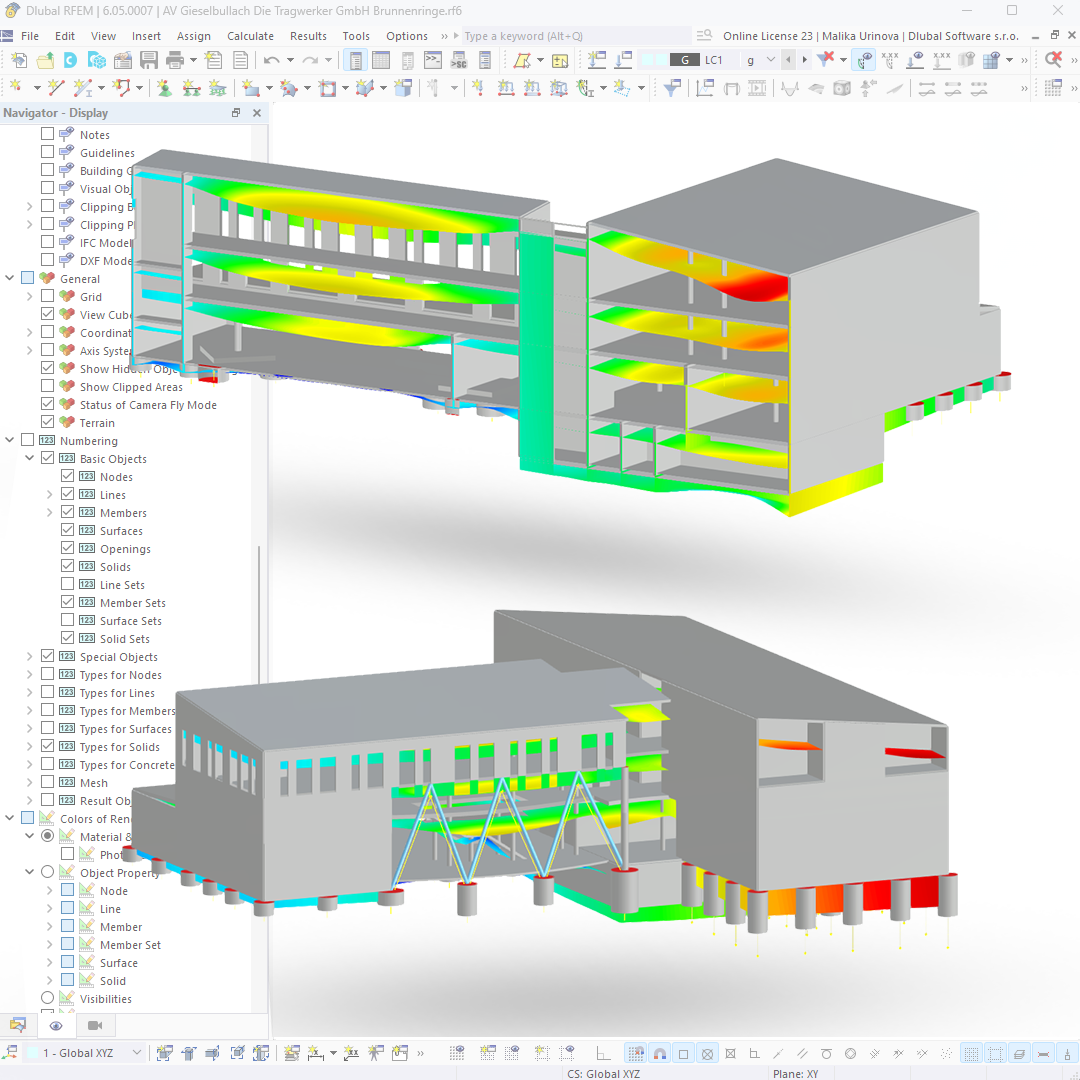Image resolution: width=1080 pixels, height=1080 pixels.
Task: Enable Line Sets numbering
Action: tap(68, 583)
